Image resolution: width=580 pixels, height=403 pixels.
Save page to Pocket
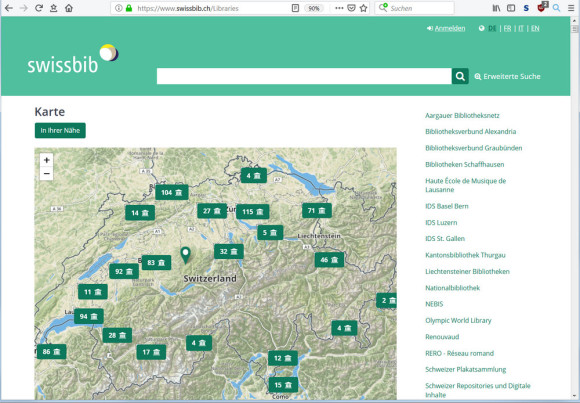tap(351, 8)
